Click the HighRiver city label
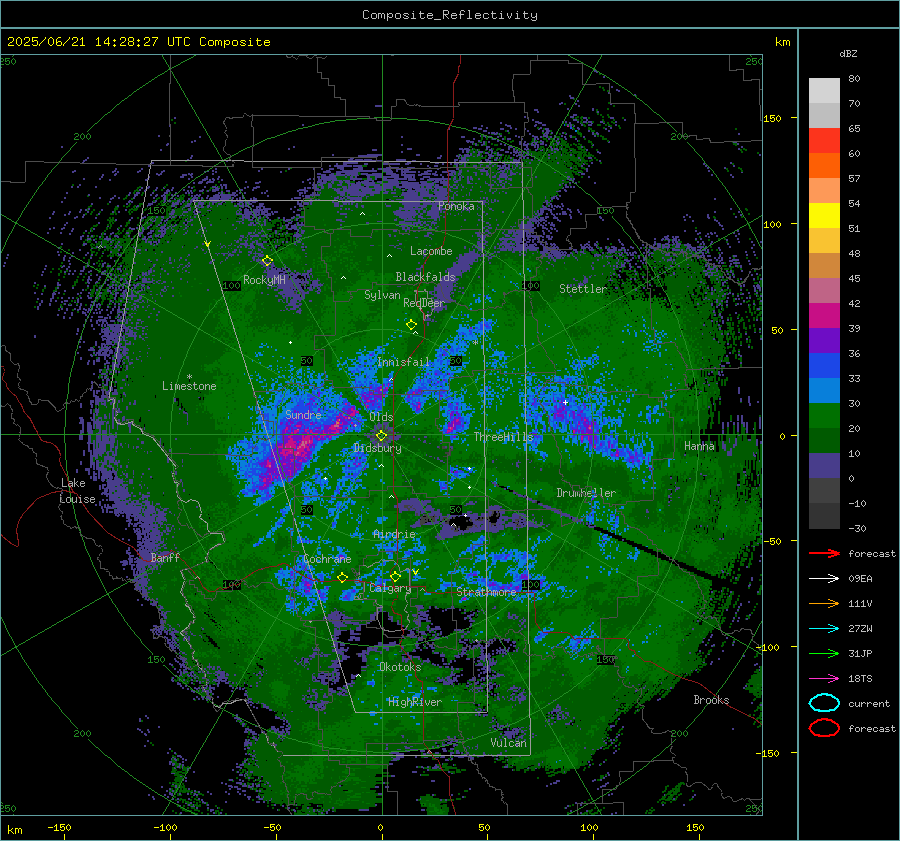 pos(415,702)
